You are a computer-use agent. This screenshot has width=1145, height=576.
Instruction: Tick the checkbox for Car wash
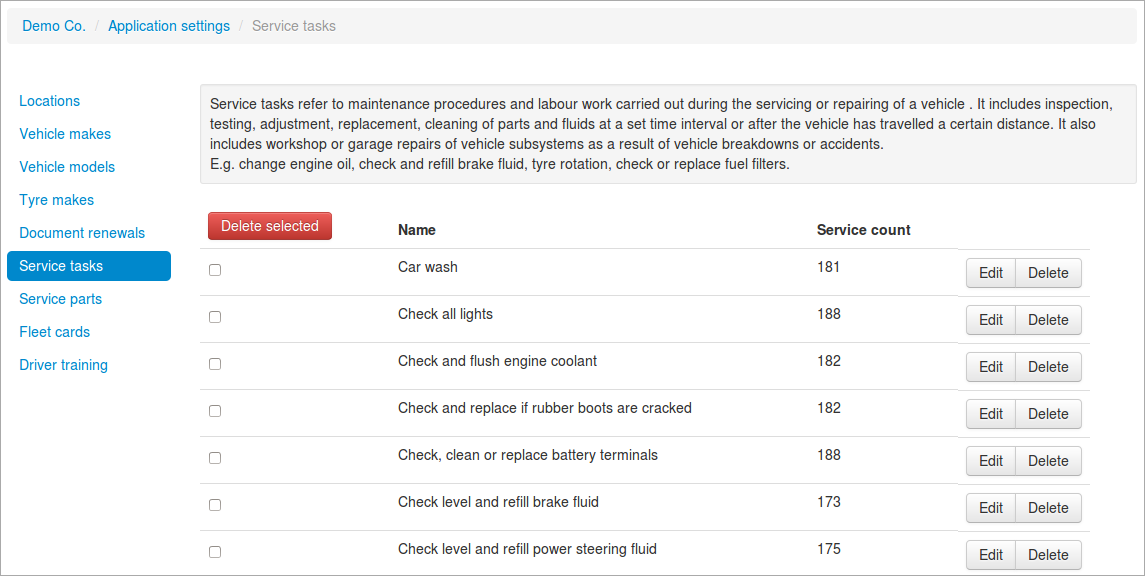pyautogui.click(x=215, y=270)
